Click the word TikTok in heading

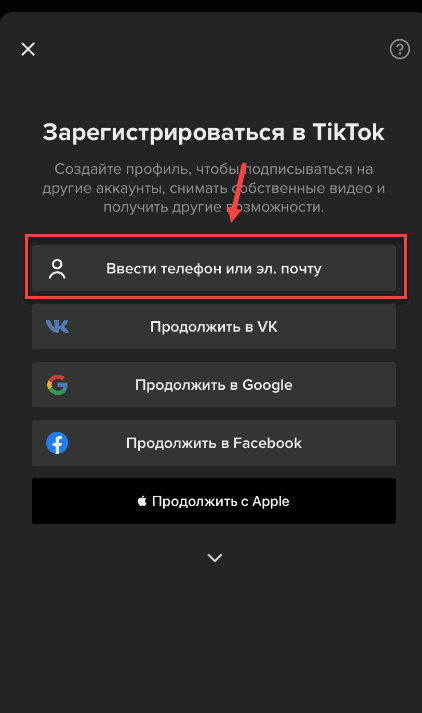point(349,132)
